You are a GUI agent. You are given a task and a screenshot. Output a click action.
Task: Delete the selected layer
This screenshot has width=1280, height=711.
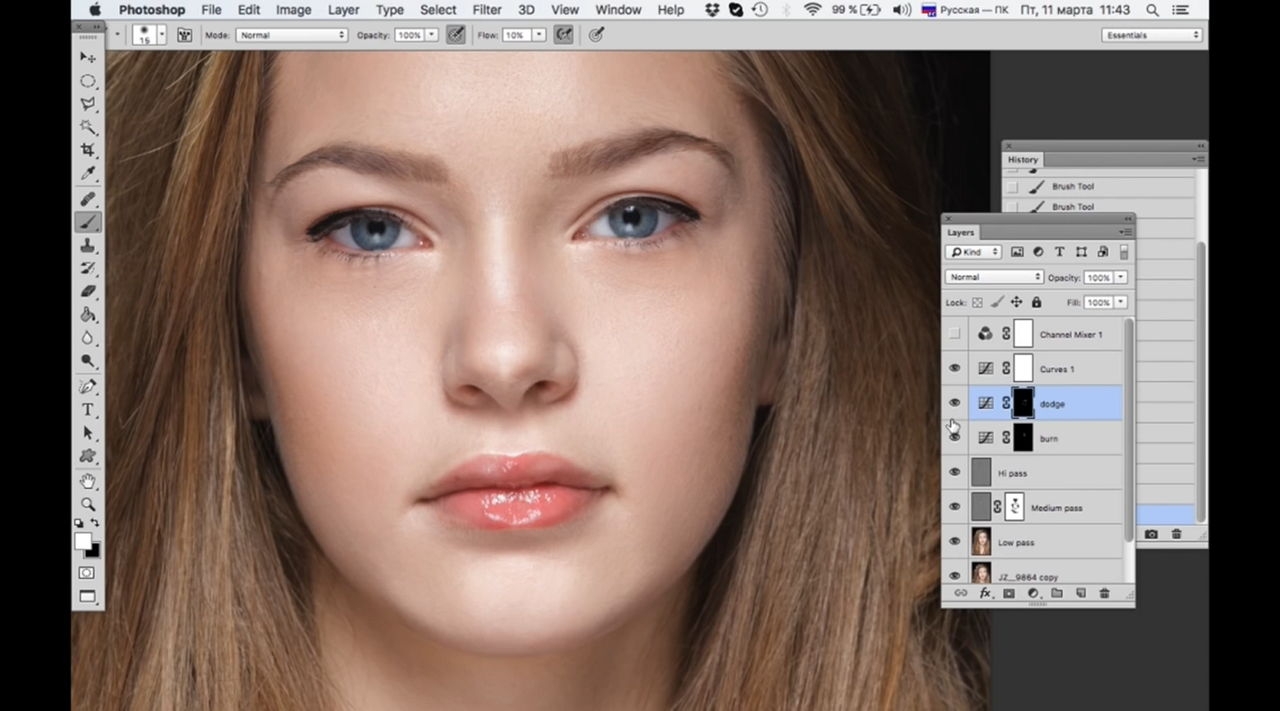point(1104,593)
